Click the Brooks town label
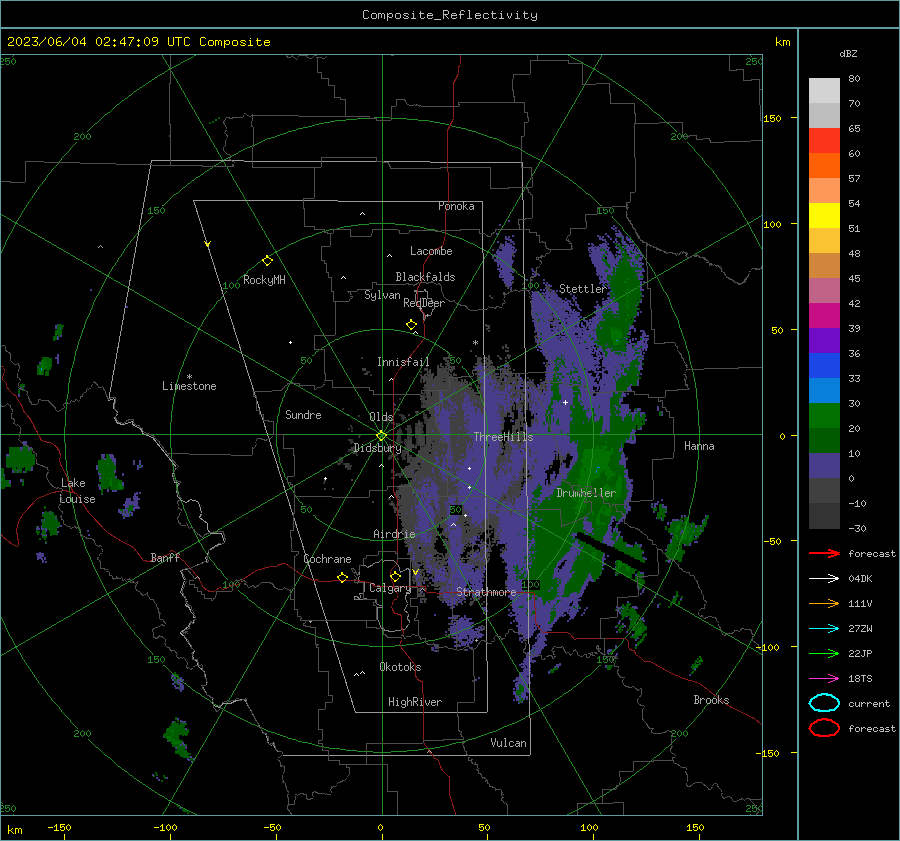 [x=711, y=700]
